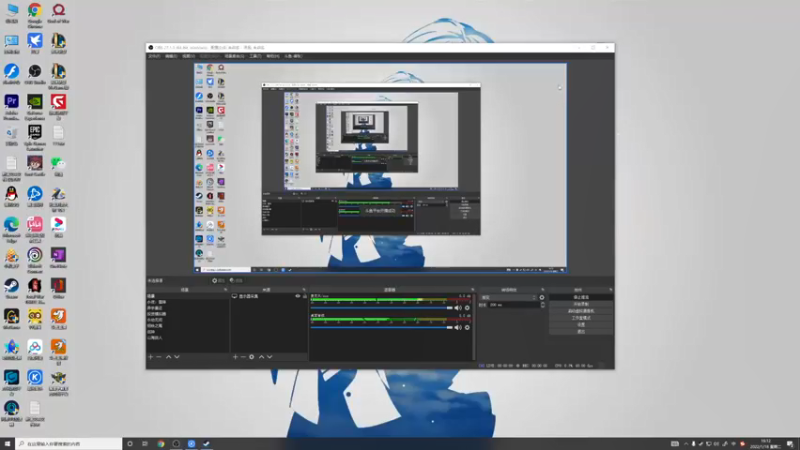Remove the selected source with minus icon
Image resolution: width=800 pixels, height=450 pixels.
[x=243, y=357]
